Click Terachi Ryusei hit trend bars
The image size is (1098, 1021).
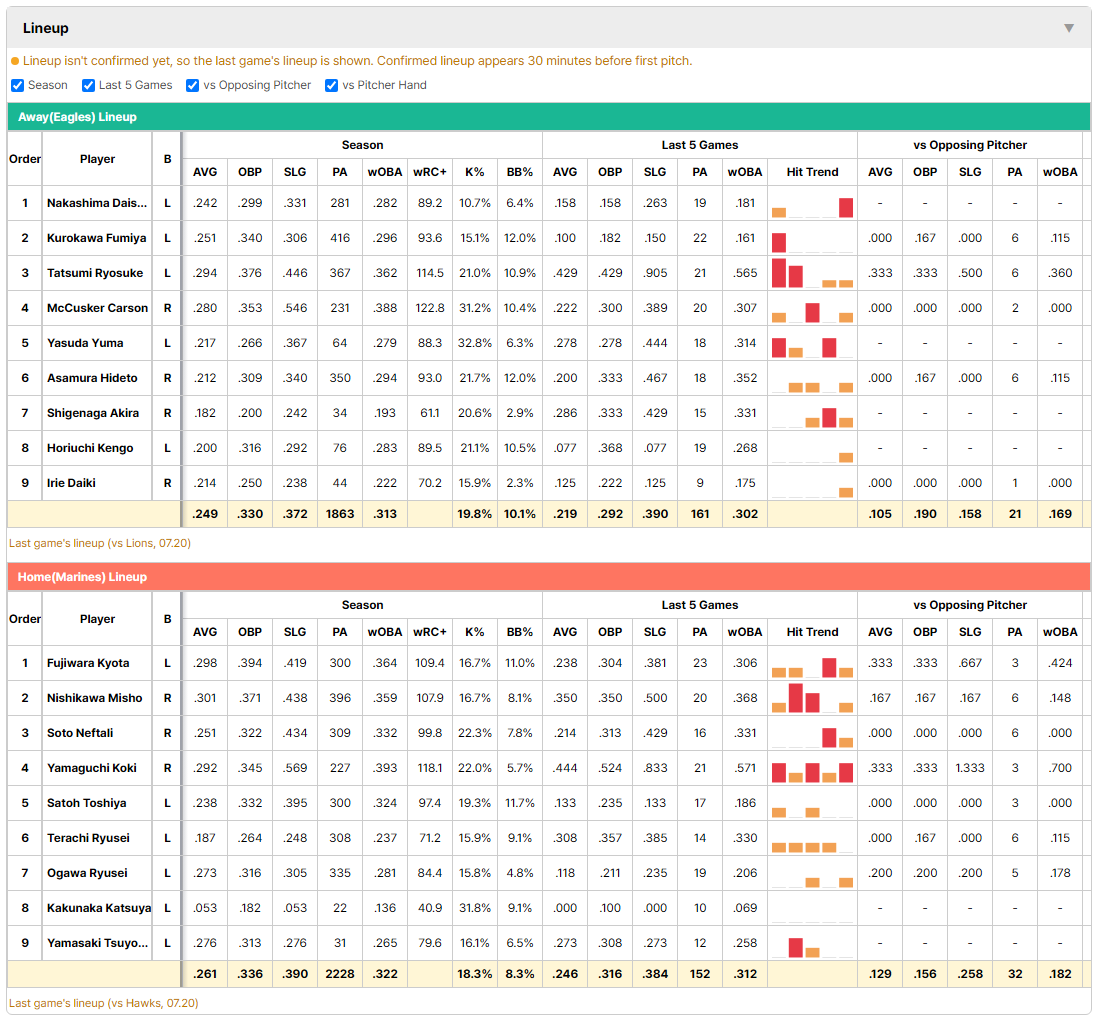point(812,838)
